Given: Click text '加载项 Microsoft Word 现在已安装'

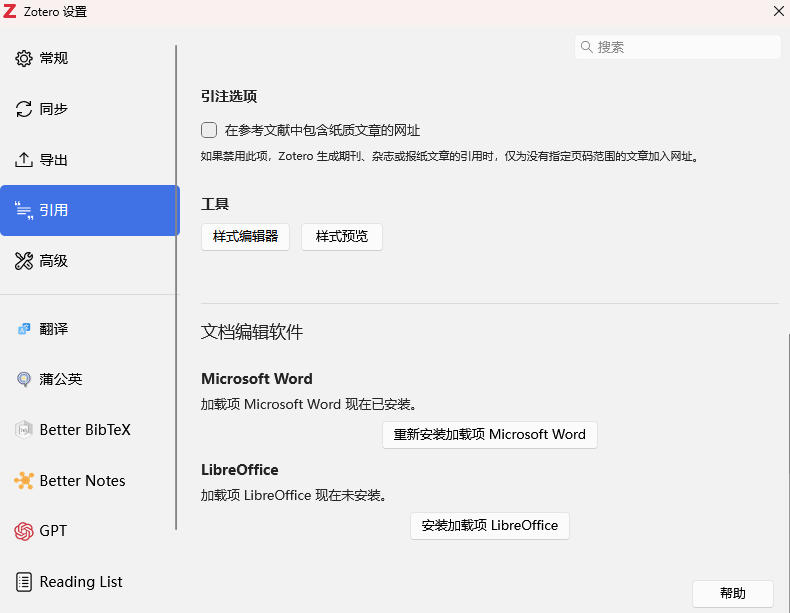Looking at the screenshot, I should pyautogui.click(x=308, y=404).
